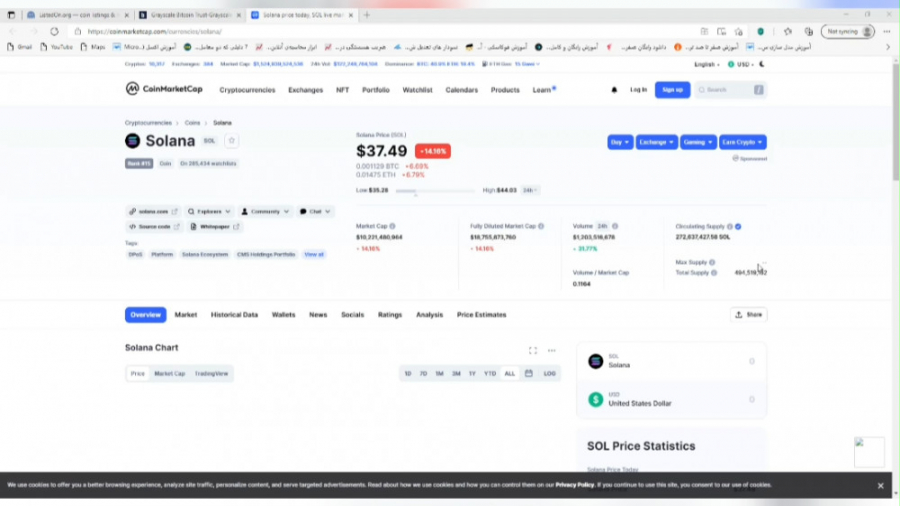Open the Products nav menu

click(x=505, y=90)
